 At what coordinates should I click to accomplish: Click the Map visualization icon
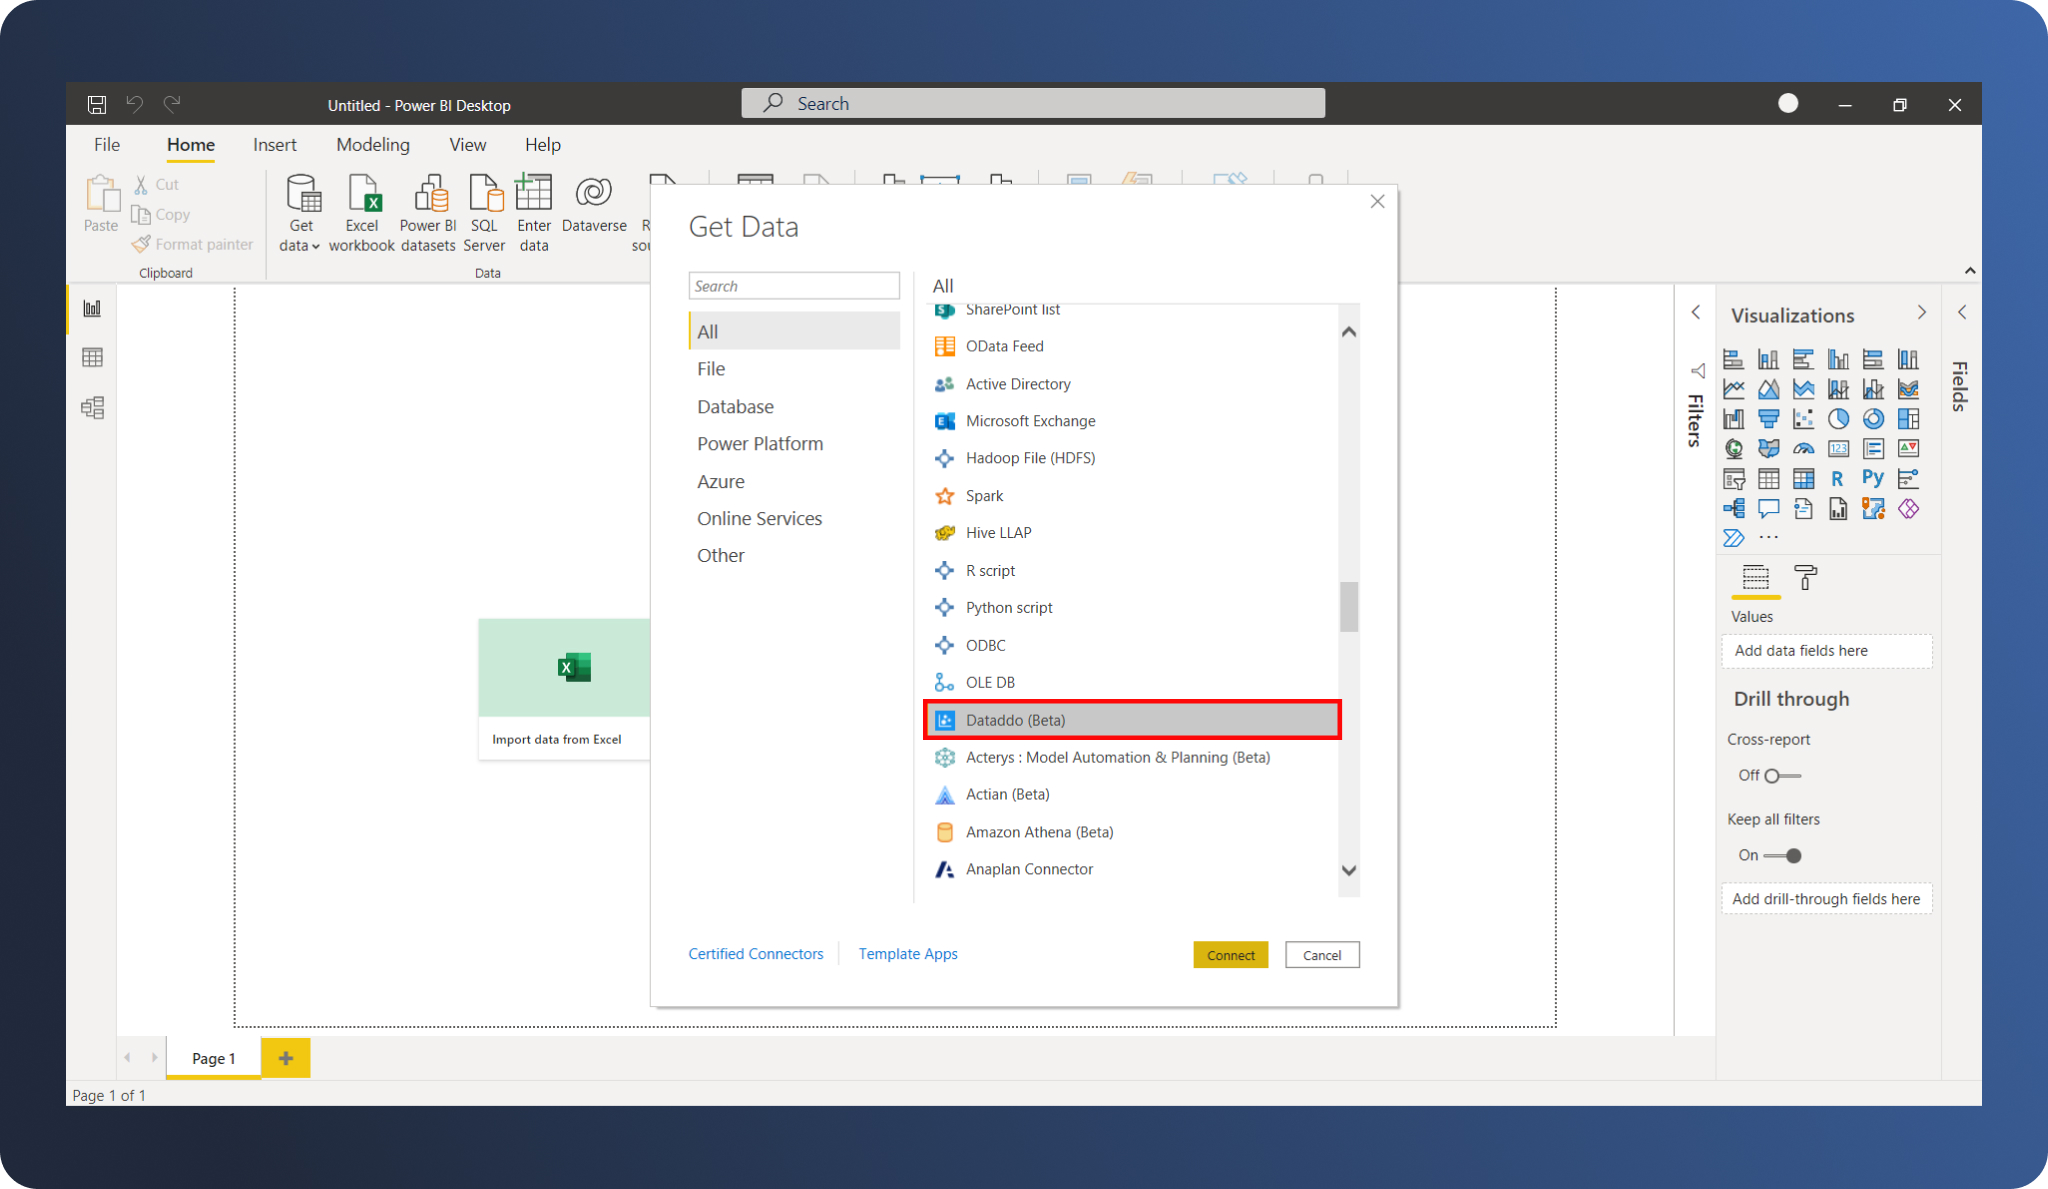1732,449
